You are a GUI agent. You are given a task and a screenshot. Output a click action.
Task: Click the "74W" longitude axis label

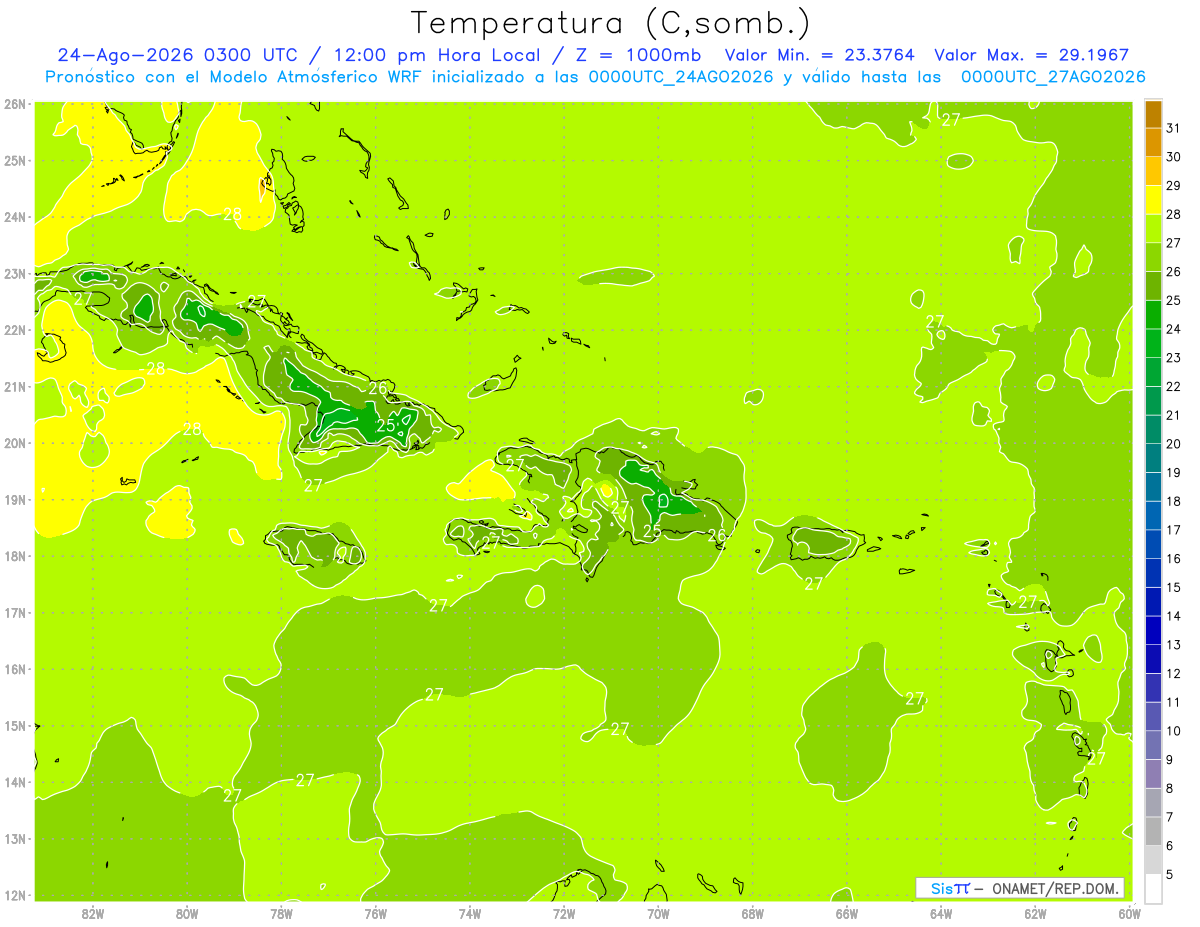pyautogui.click(x=469, y=913)
